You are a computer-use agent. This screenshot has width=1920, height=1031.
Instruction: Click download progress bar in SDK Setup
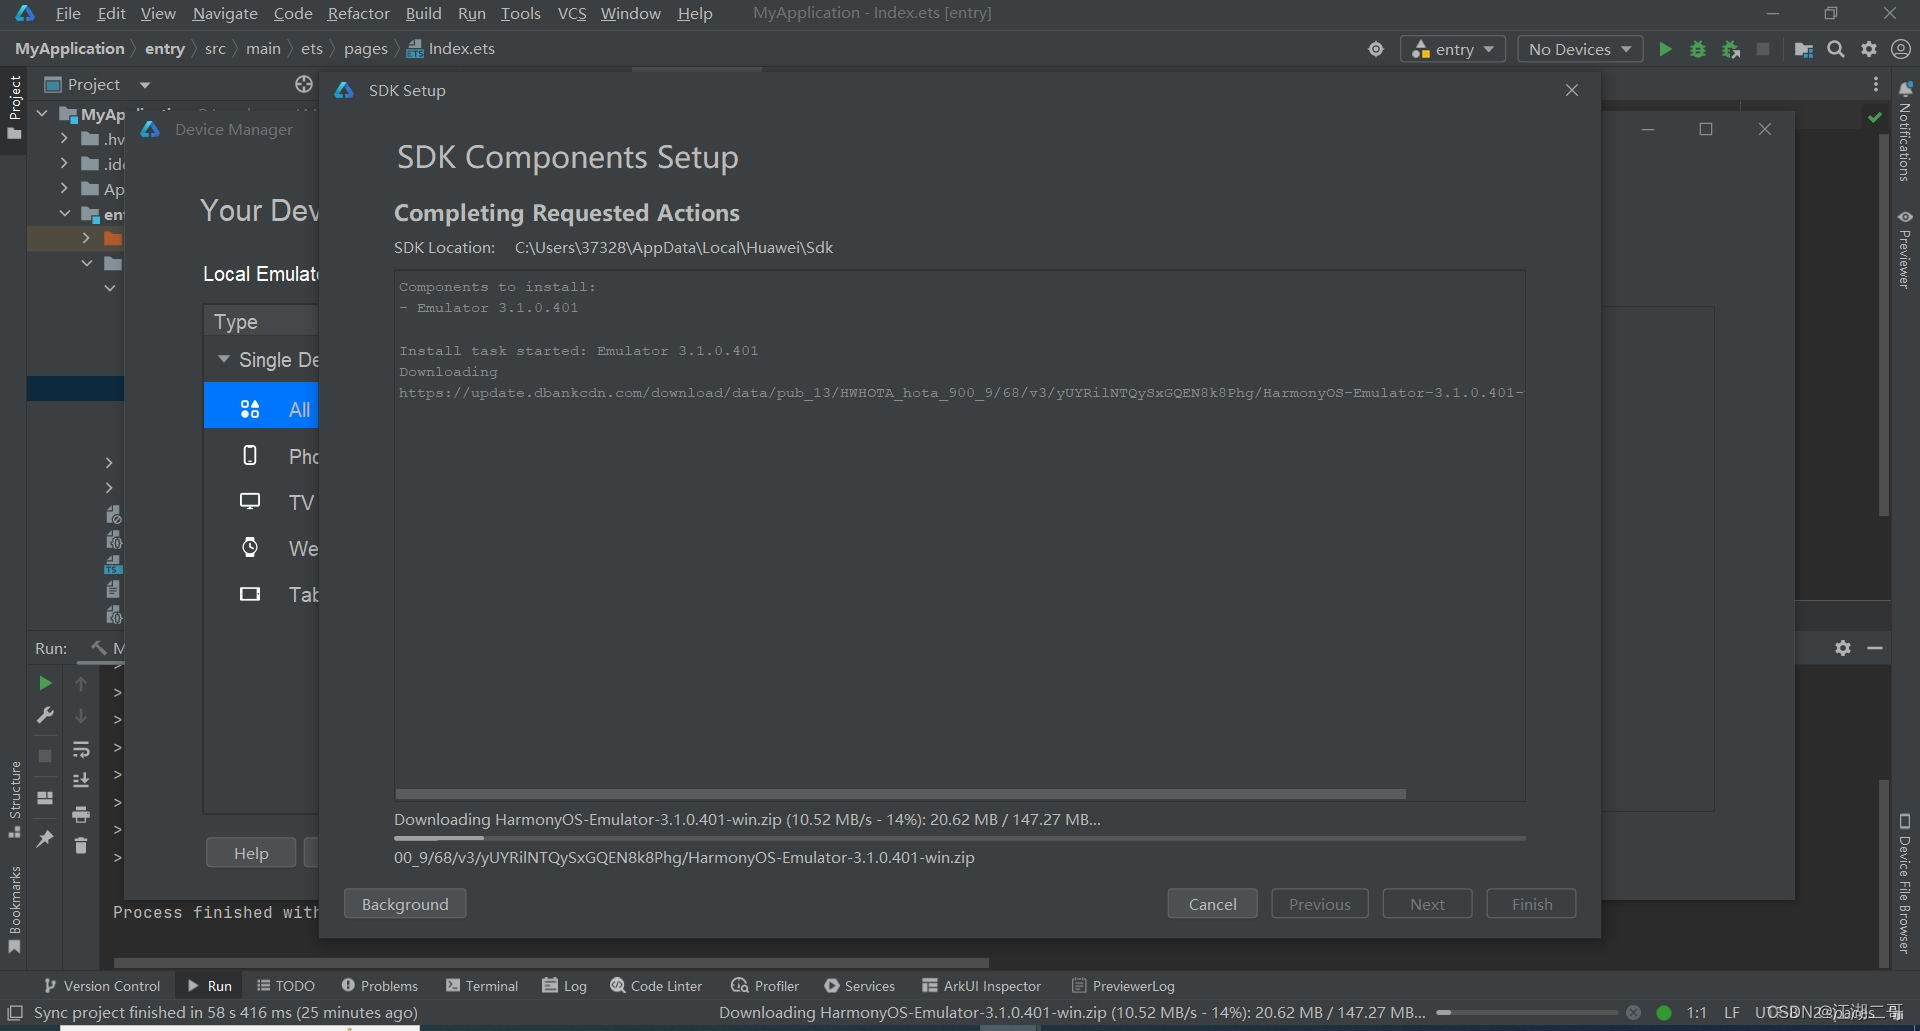[x=960, y=838]
